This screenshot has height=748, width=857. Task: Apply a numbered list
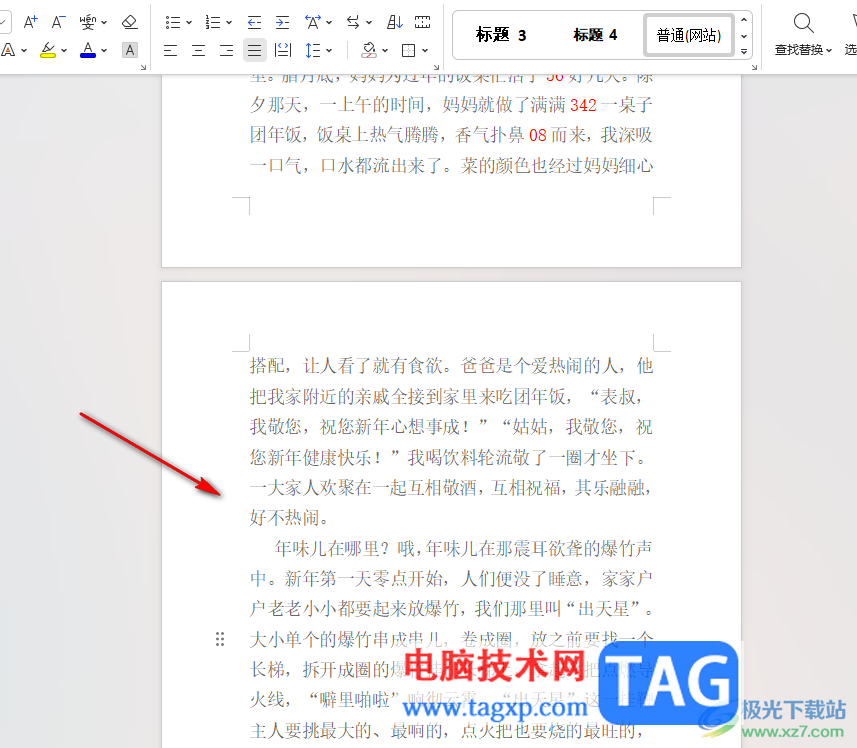point(213,22)
